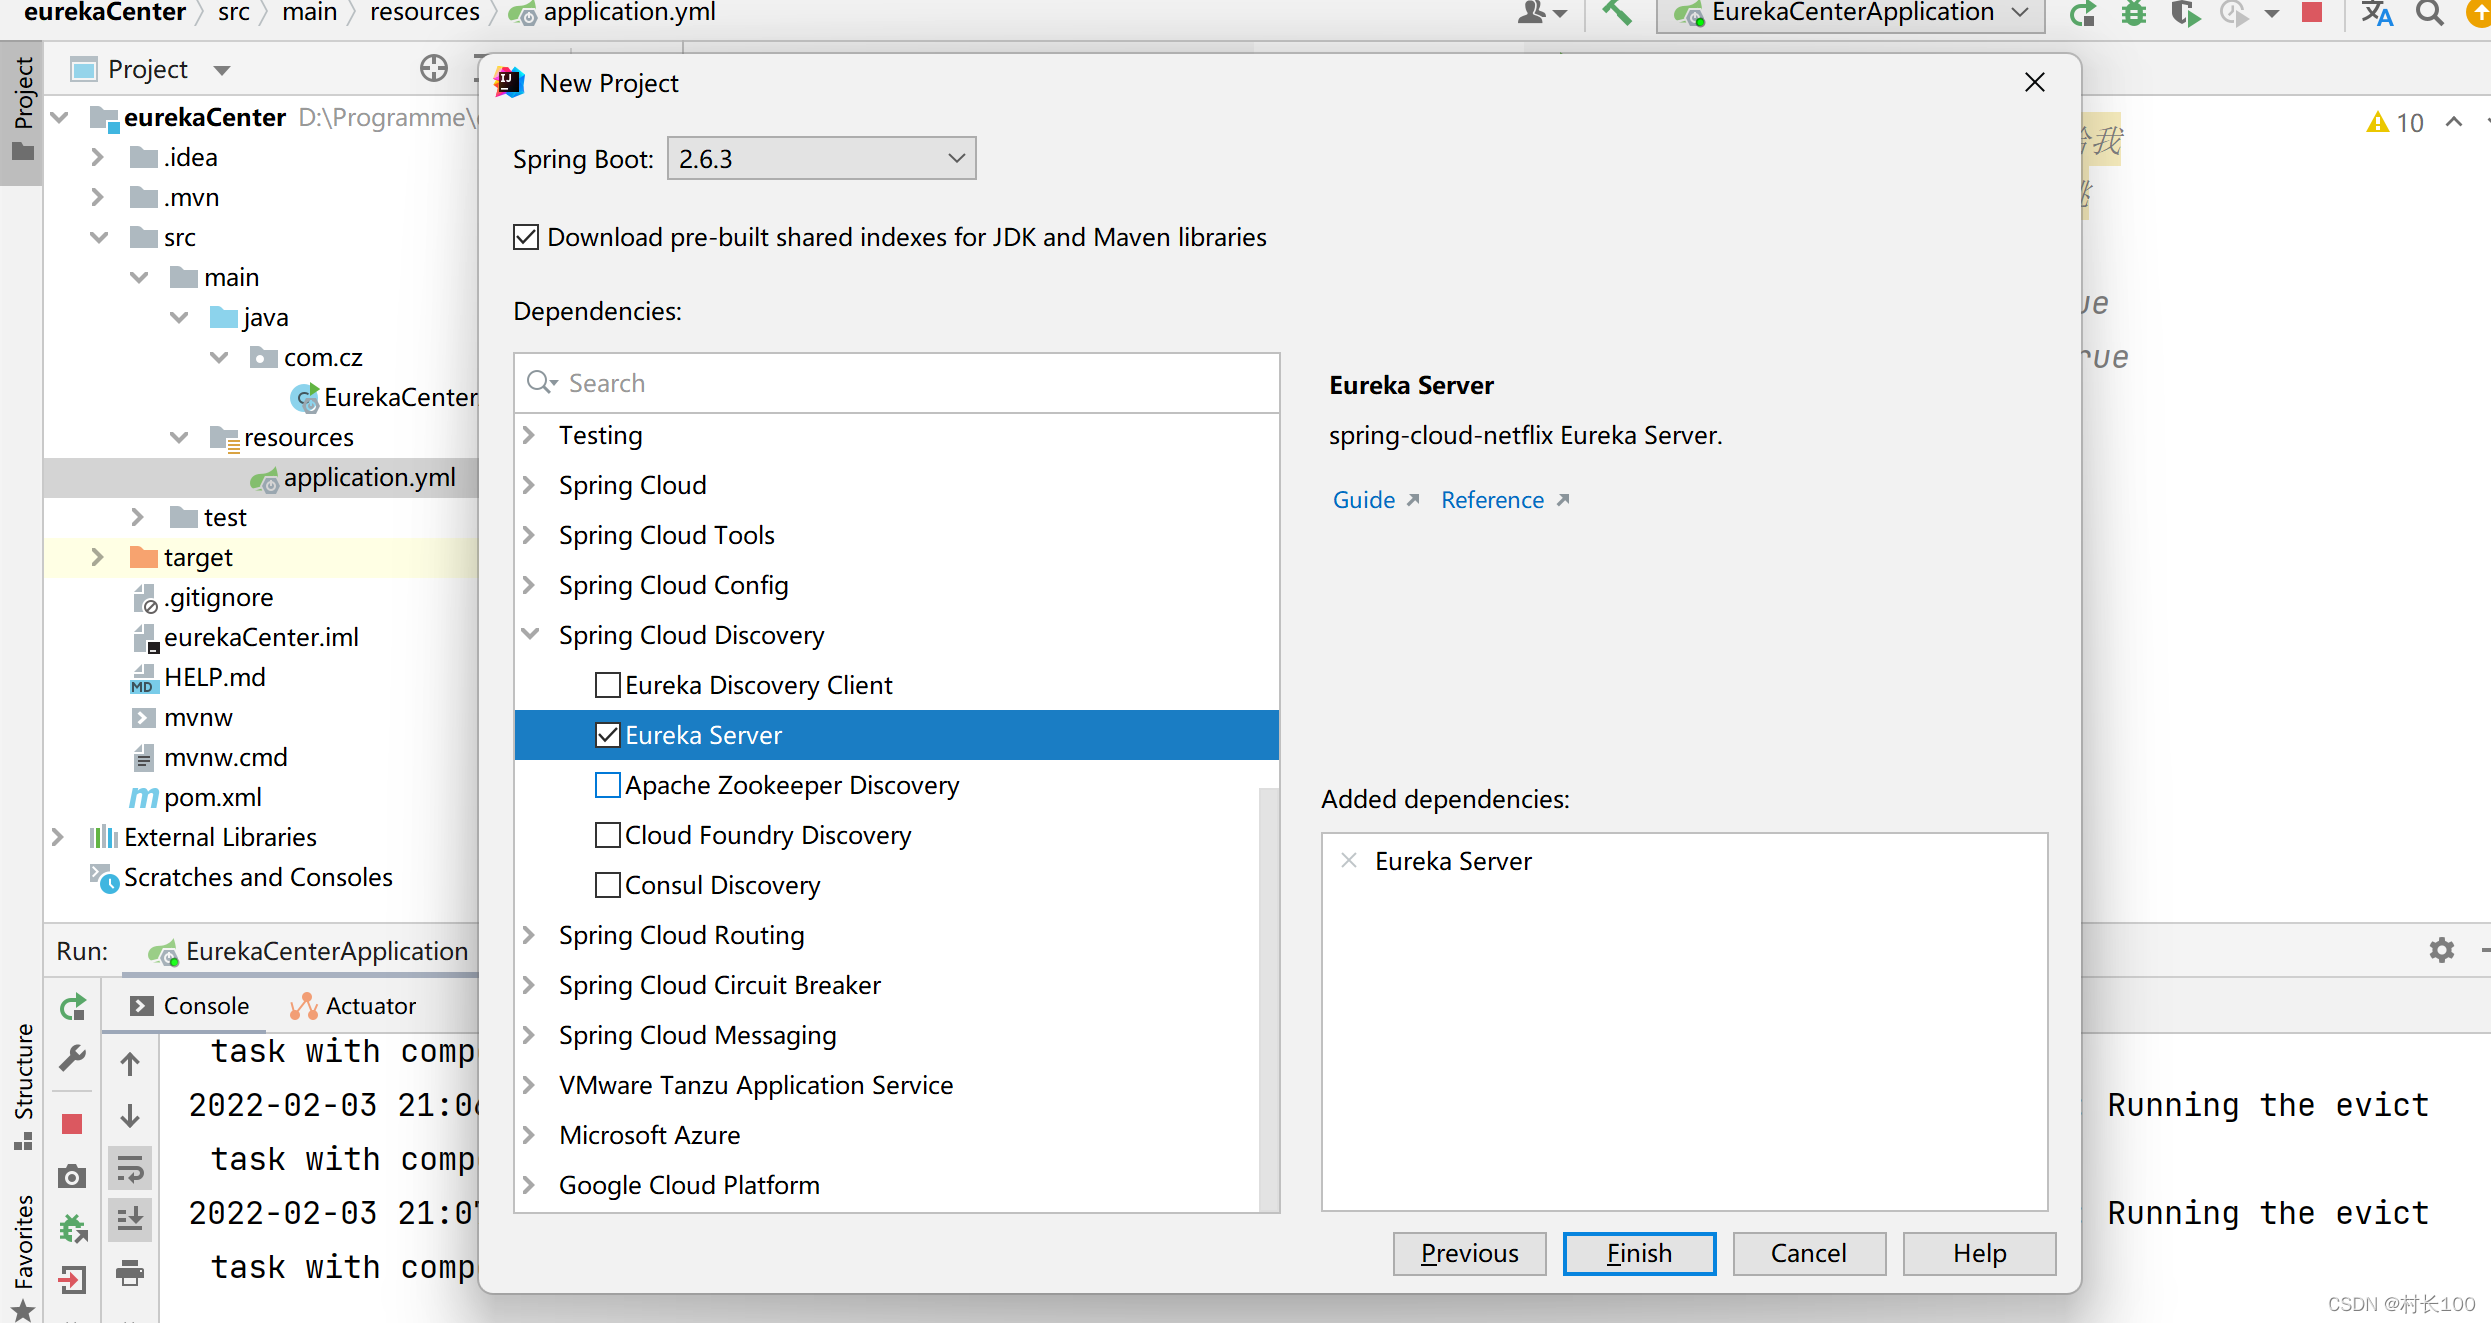Collapse the Spring Cloud Discovery category

530,635
